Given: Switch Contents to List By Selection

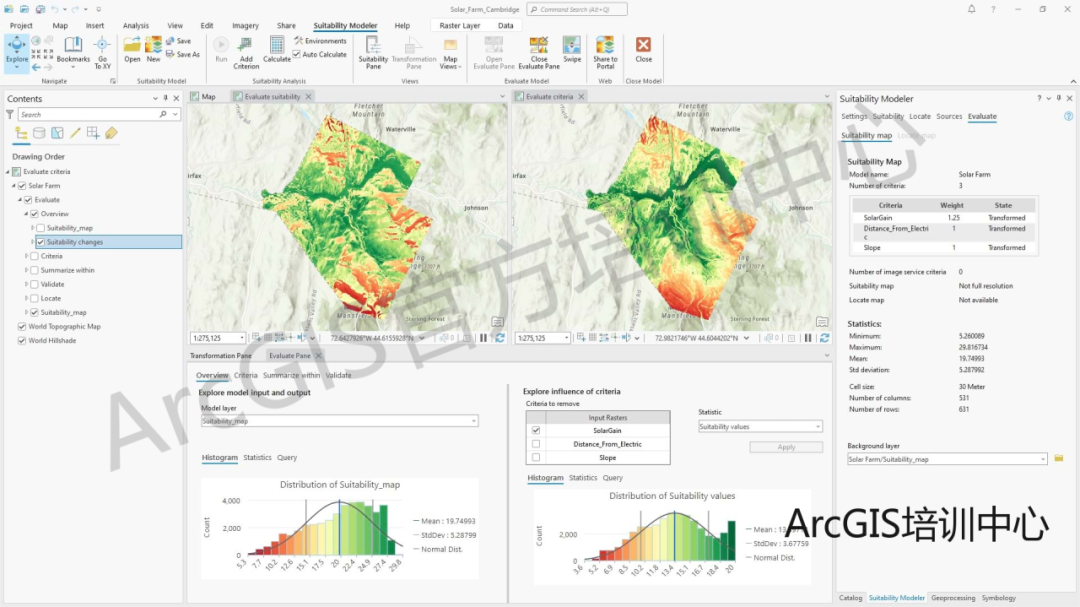Looking at the screenshot, I should (x=57, y=134).
